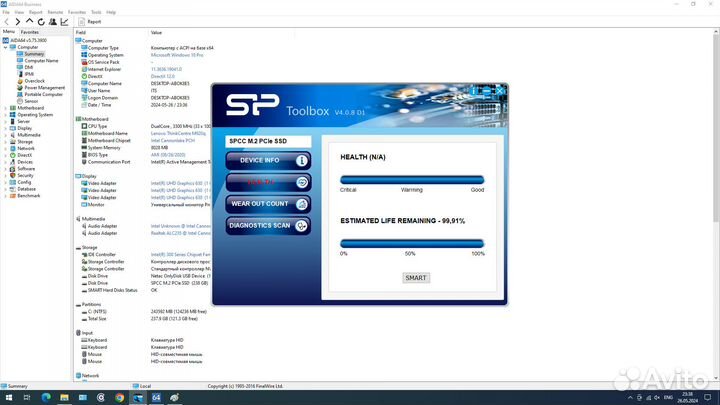Screen dimensions: 720x405
Task: Start Diagnostics Scan in SP Toolbox
Action: [x=268, y=225]
